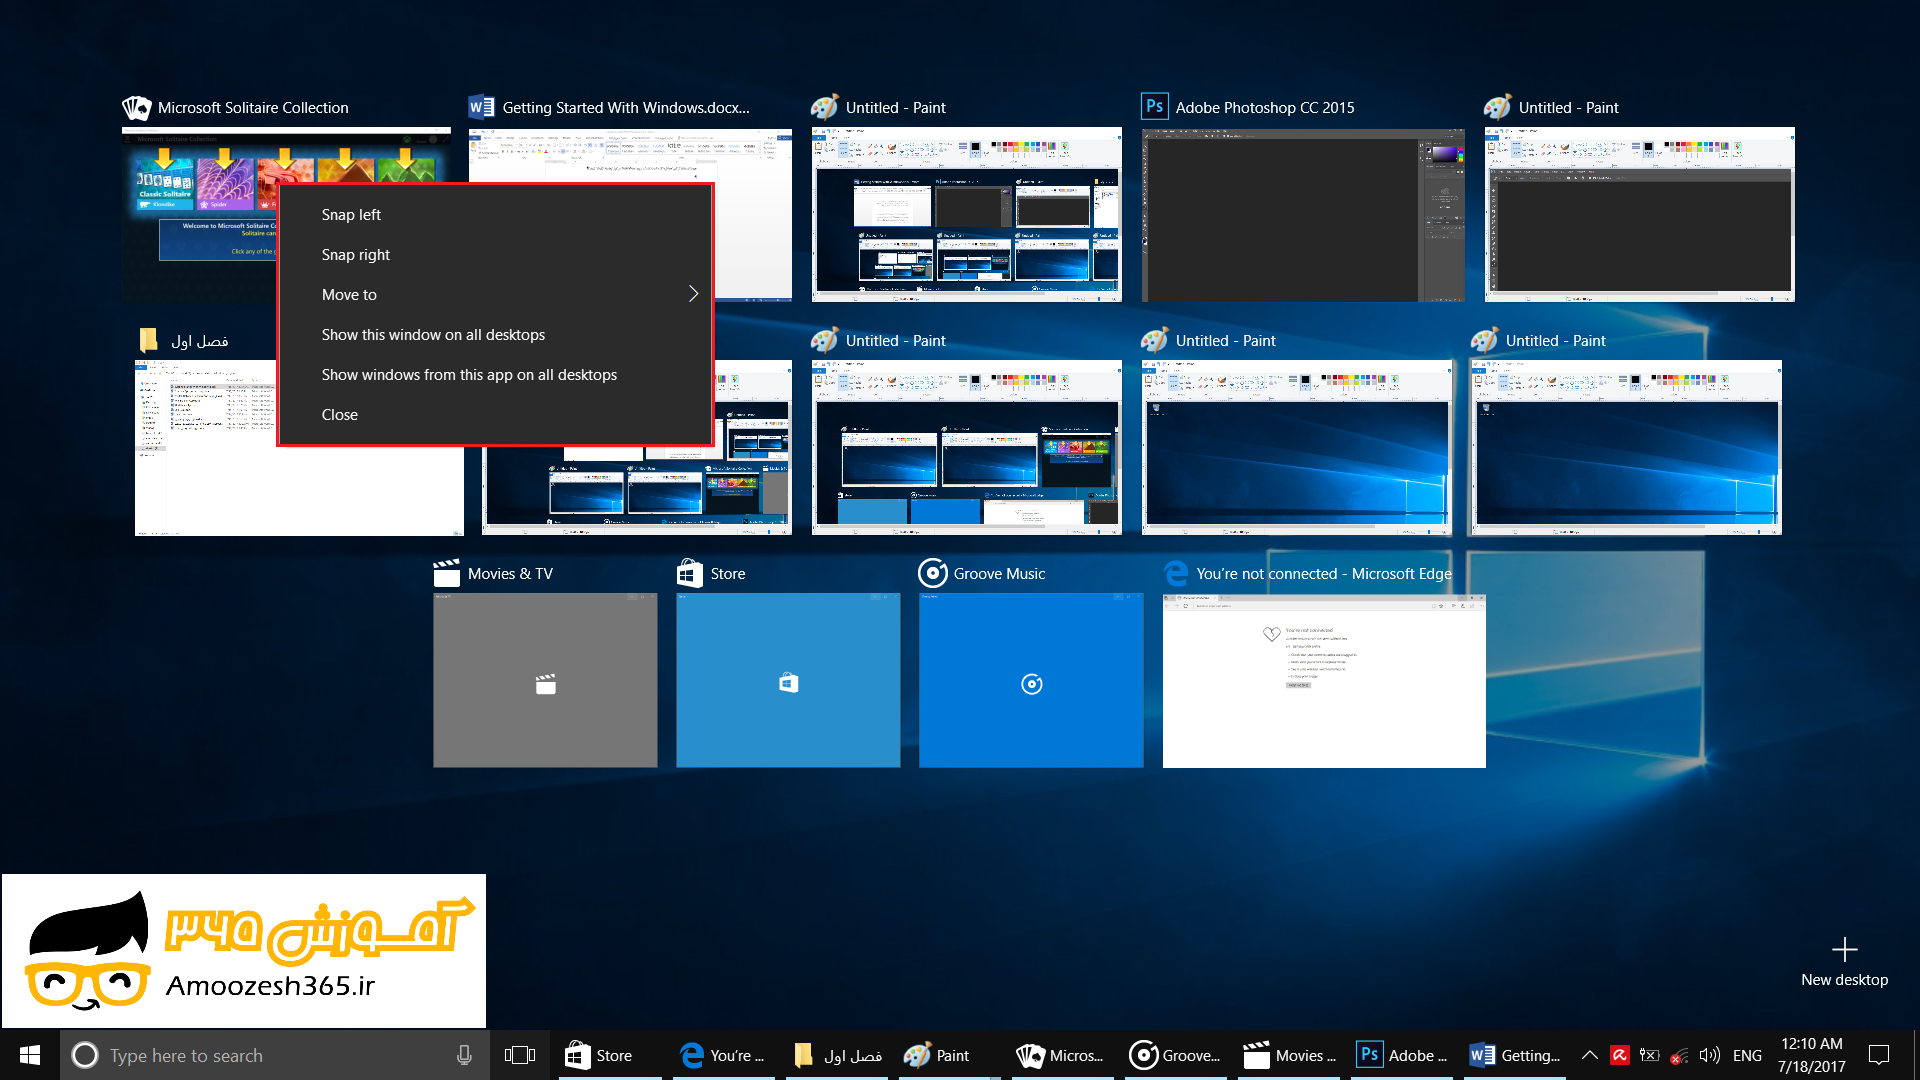Click Close in the context menu
Screen dimensions: 1920x1080
(495, 414)
